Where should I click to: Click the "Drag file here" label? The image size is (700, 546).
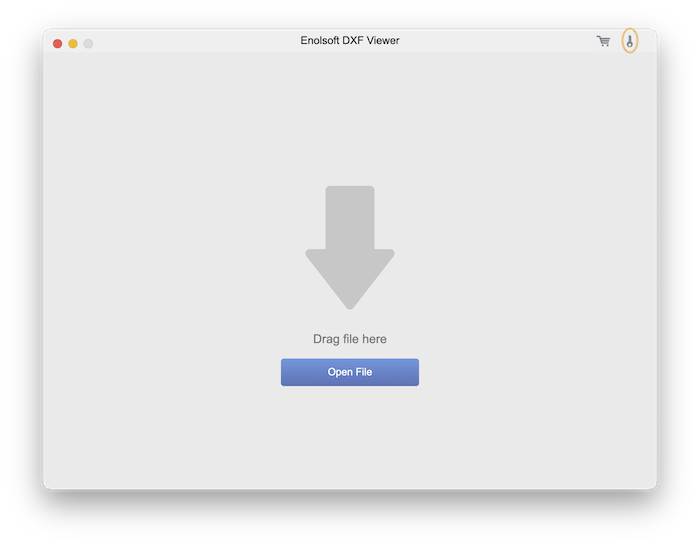350,339
